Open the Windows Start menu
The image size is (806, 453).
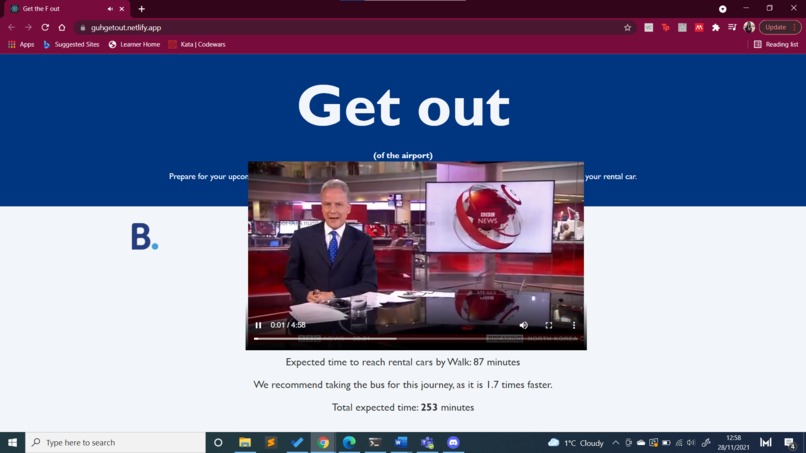(x=12, y=442)
